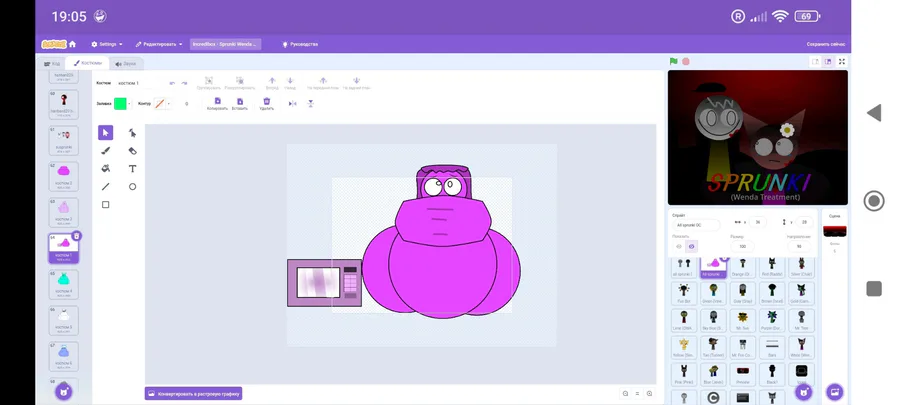Click the sprite name field

pos(697,225)
